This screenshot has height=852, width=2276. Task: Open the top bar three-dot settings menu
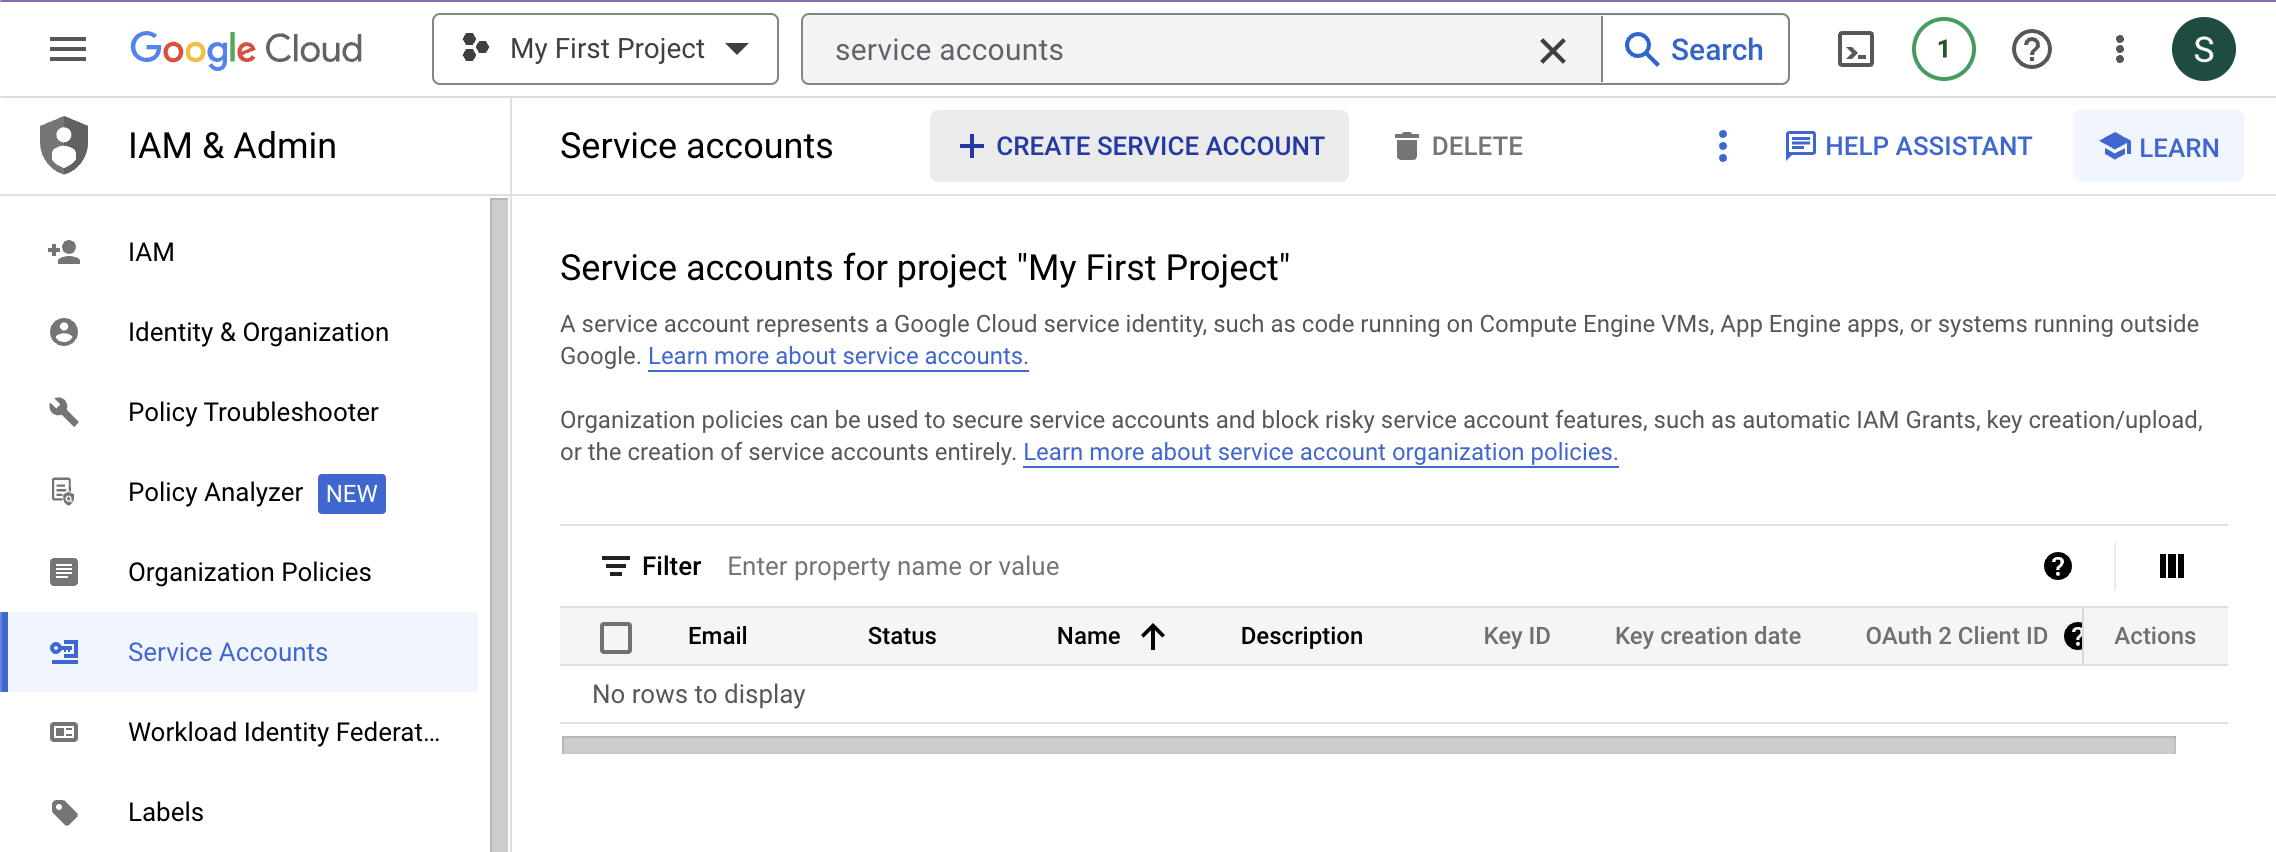click(x=2119, y=49)
